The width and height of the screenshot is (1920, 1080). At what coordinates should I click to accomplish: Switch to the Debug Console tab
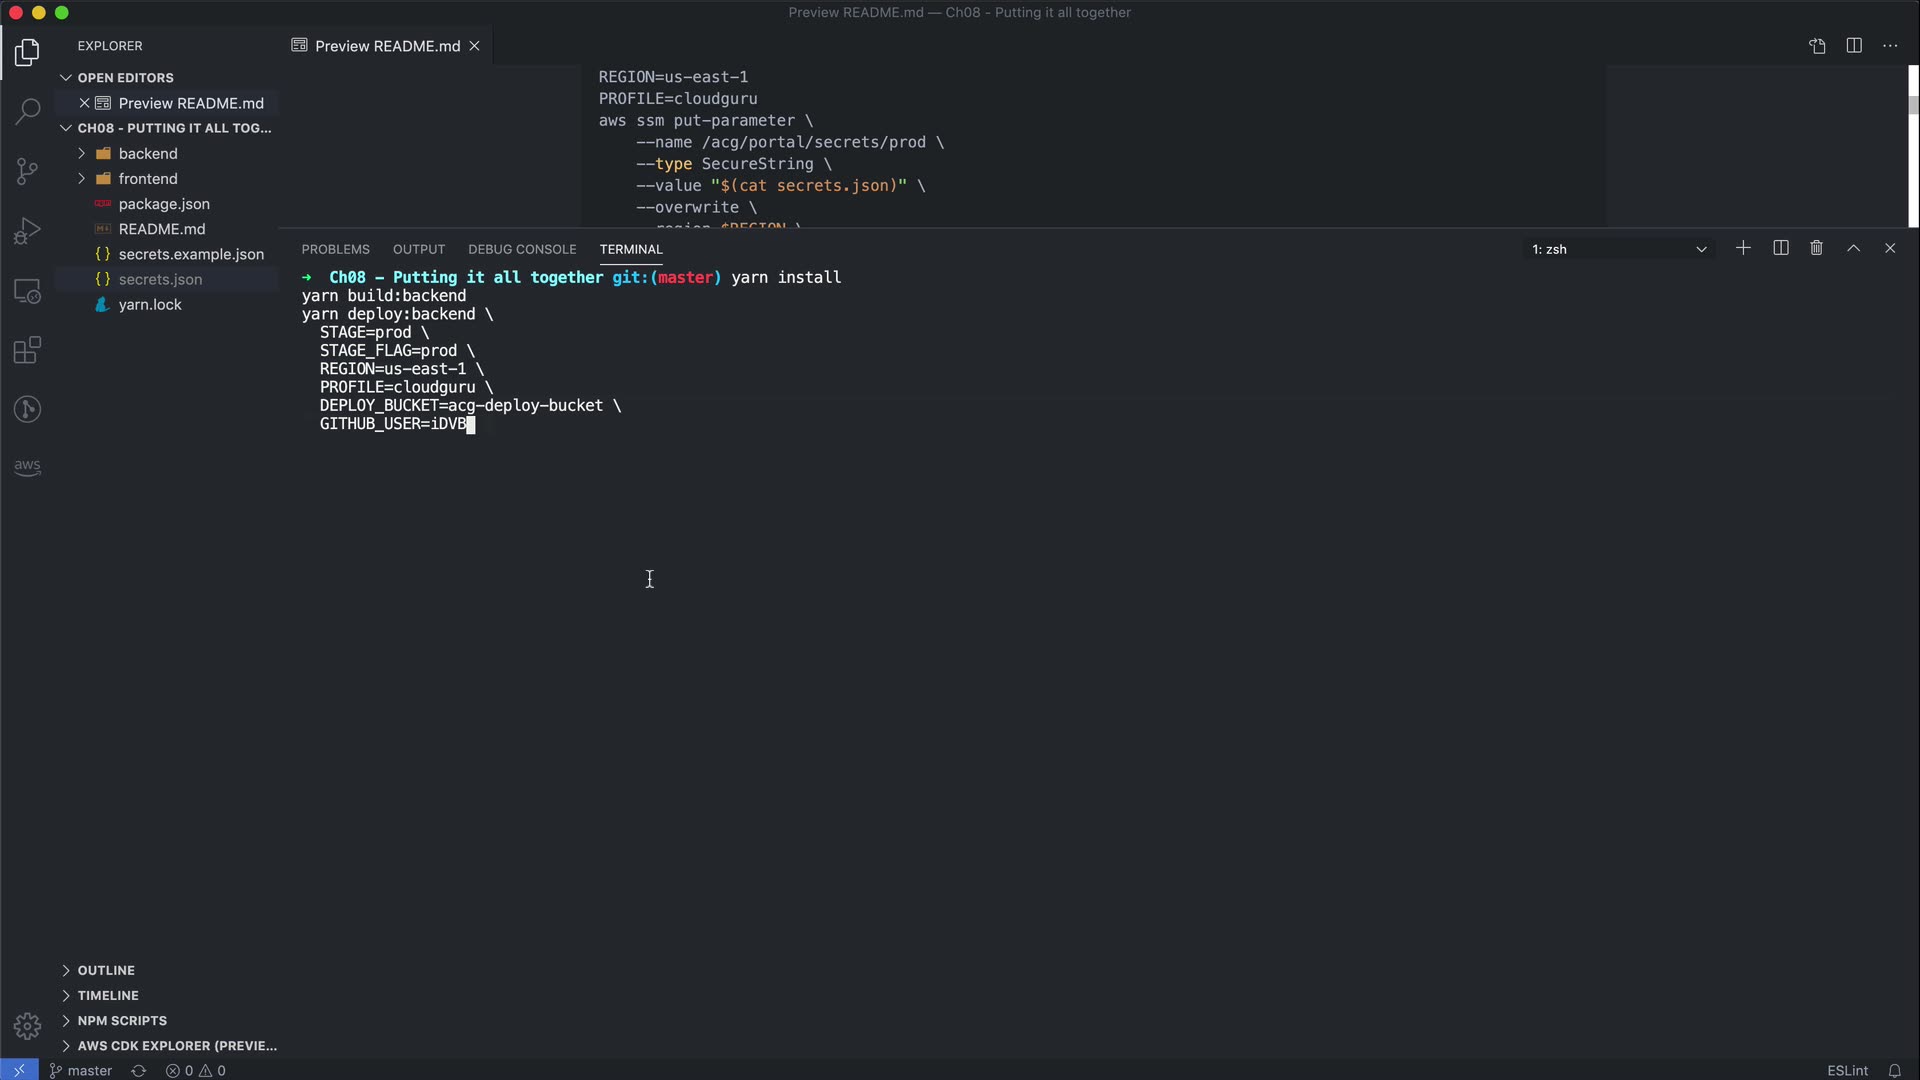[x=521, y=249]
